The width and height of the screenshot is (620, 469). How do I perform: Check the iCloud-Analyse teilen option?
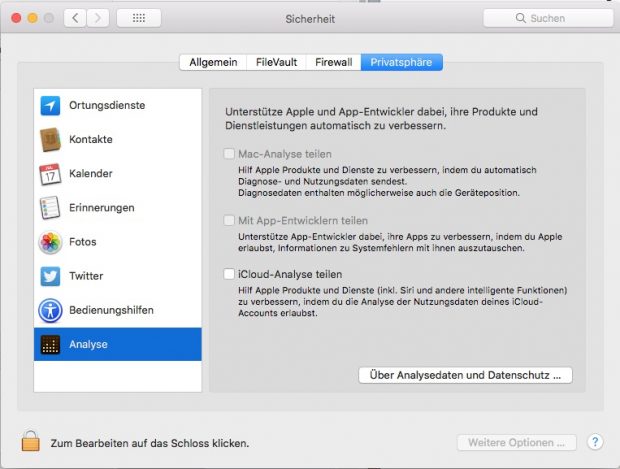[229, 274]
